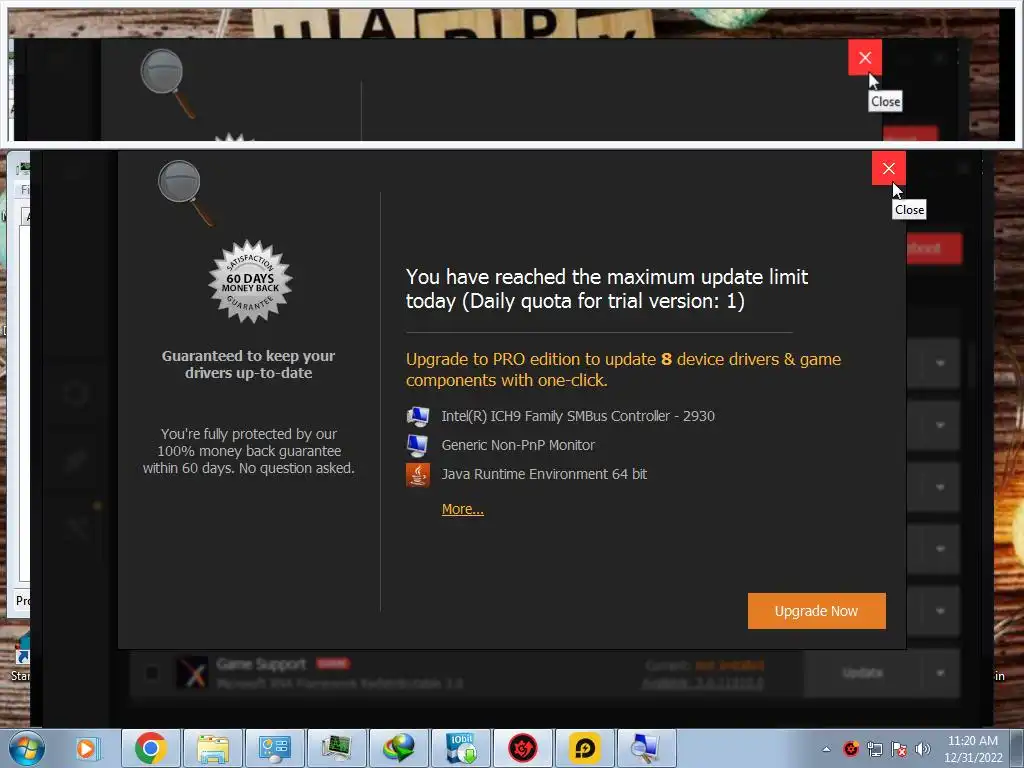Image resolution: width=1024 pixels, height=768 pixels.
Task: Click the magnifier logo in the dialog corner
Action: click(x=185, y=192)
